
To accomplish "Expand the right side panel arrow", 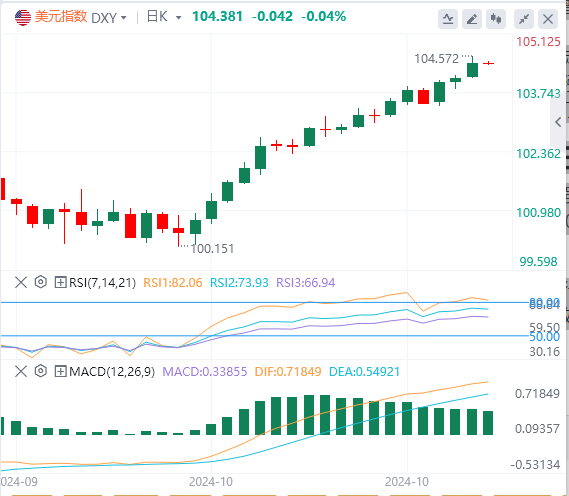I will coord(558,122).
